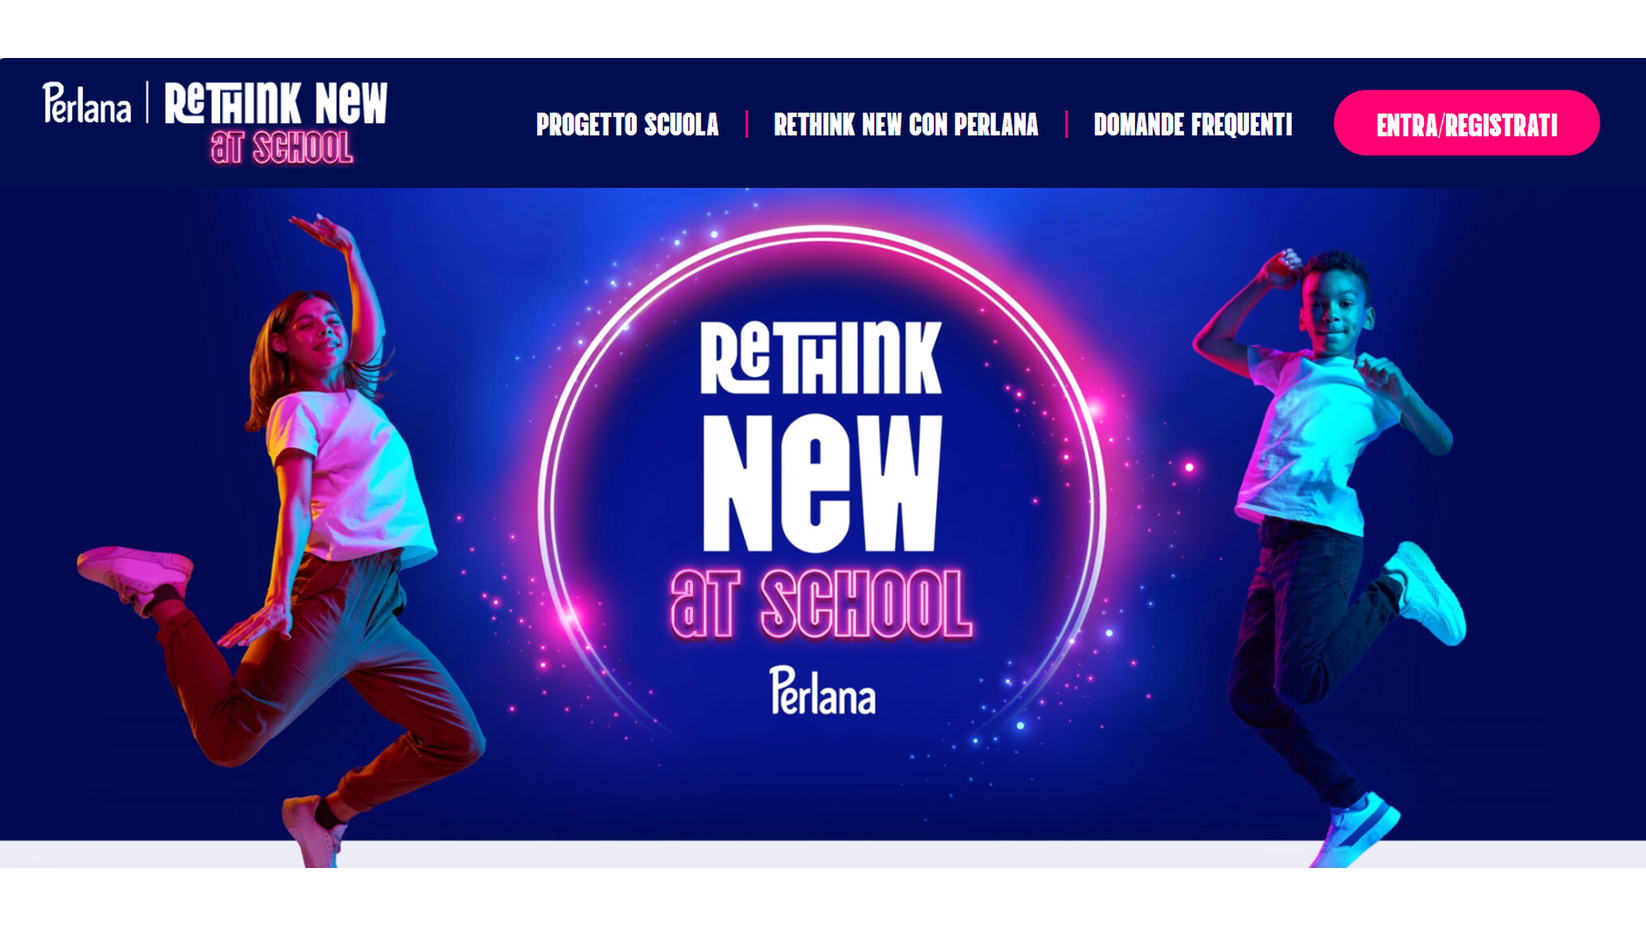Click pink divider after Progetto Scuola
The width and height of the screenshot is (1646, 926).
tap(746, 125)
